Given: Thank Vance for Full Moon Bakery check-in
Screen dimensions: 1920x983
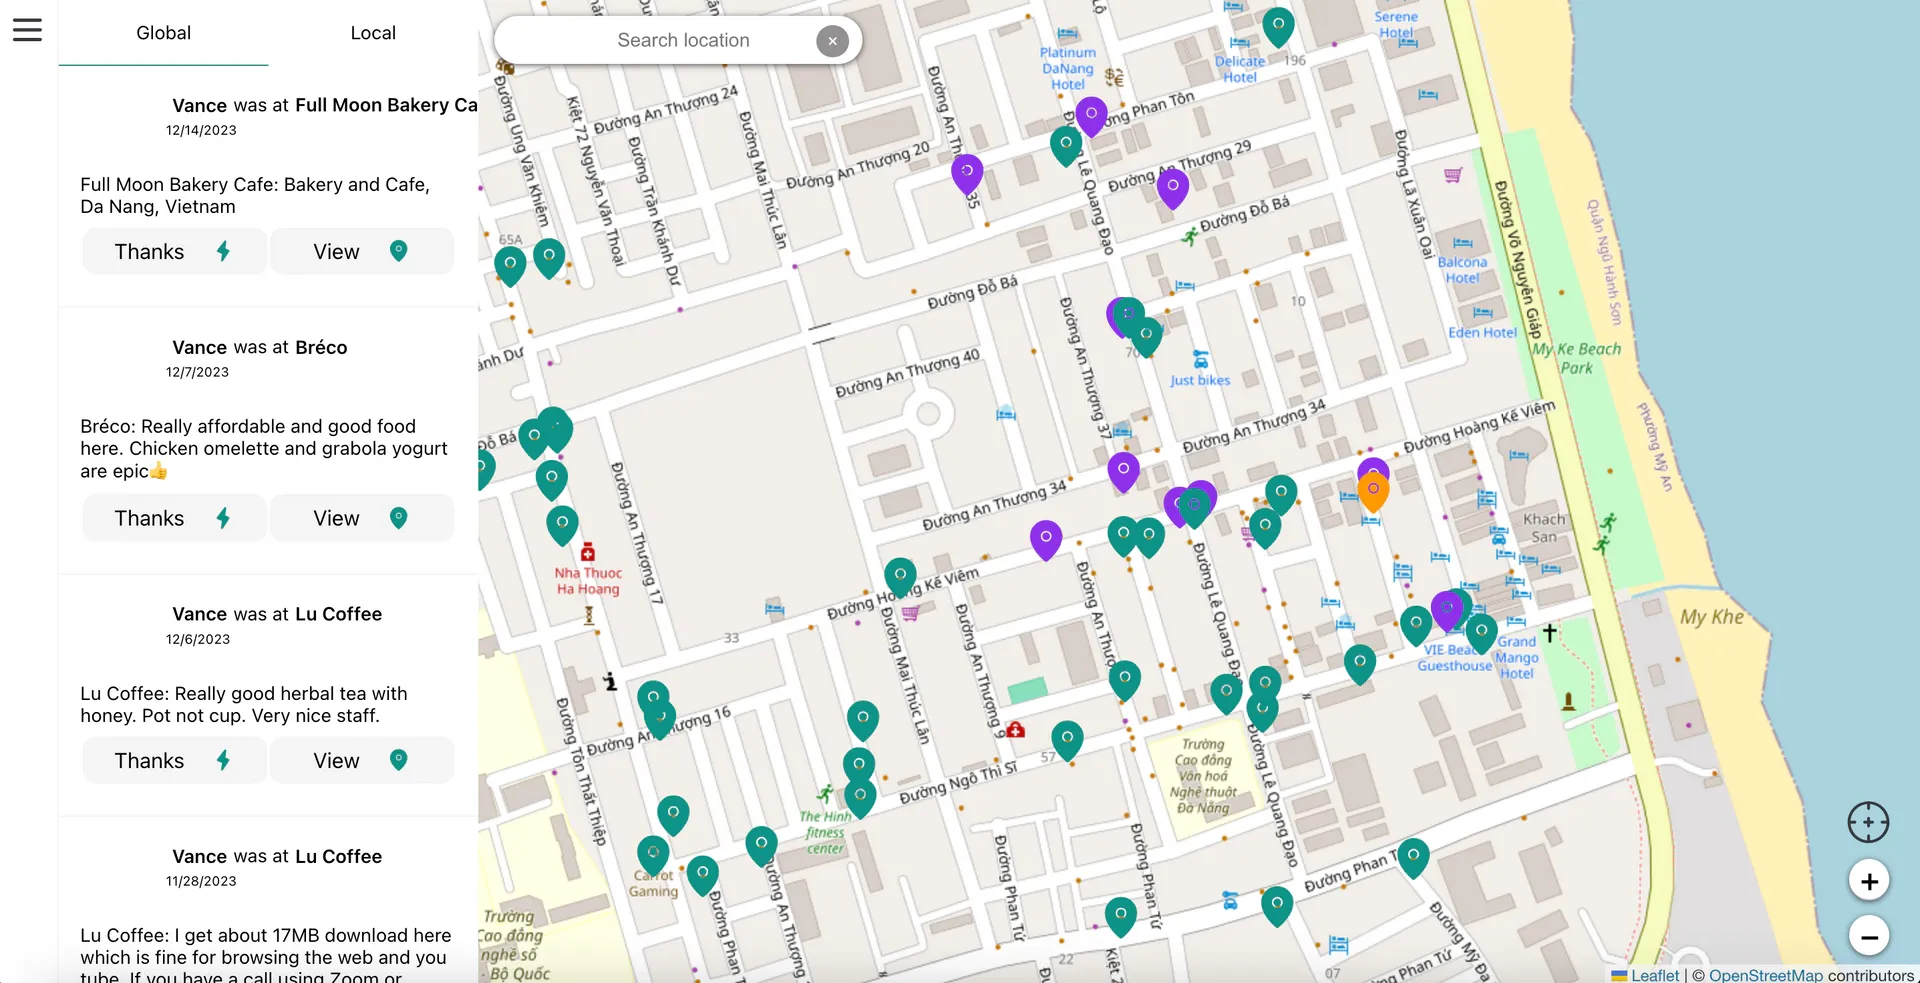Looking at the screenshot, I should (x=174, y=251).
